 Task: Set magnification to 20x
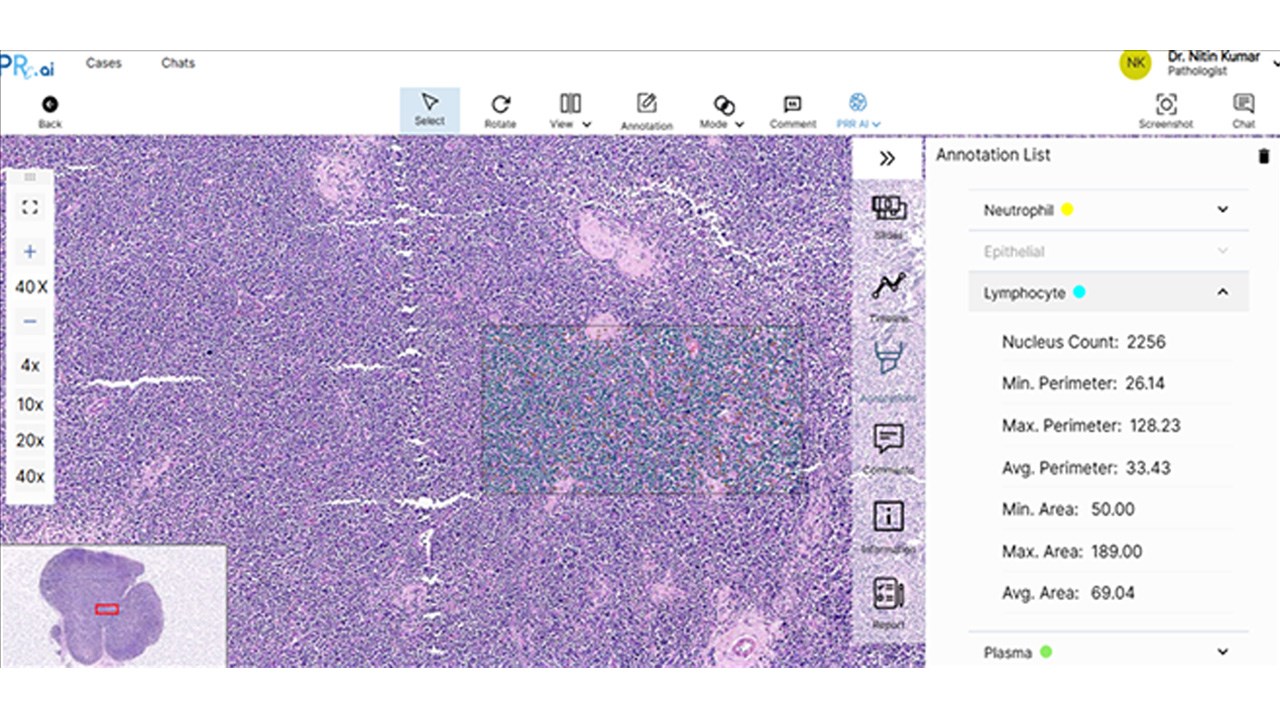tap(30, 441)
